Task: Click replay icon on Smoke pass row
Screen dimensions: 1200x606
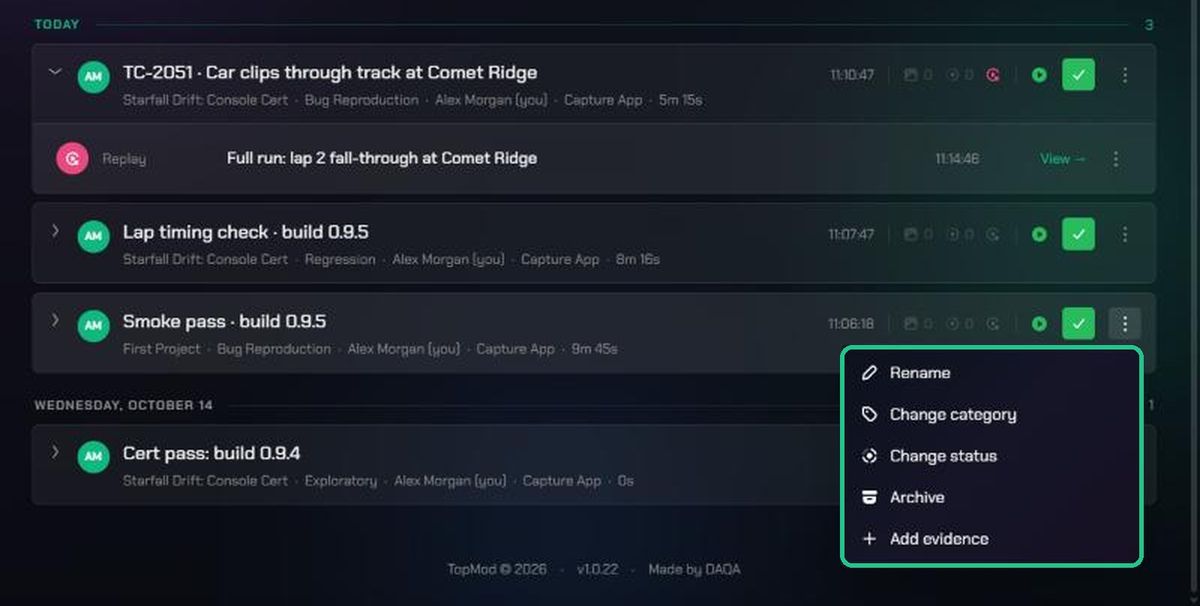Action: [993, 324]
